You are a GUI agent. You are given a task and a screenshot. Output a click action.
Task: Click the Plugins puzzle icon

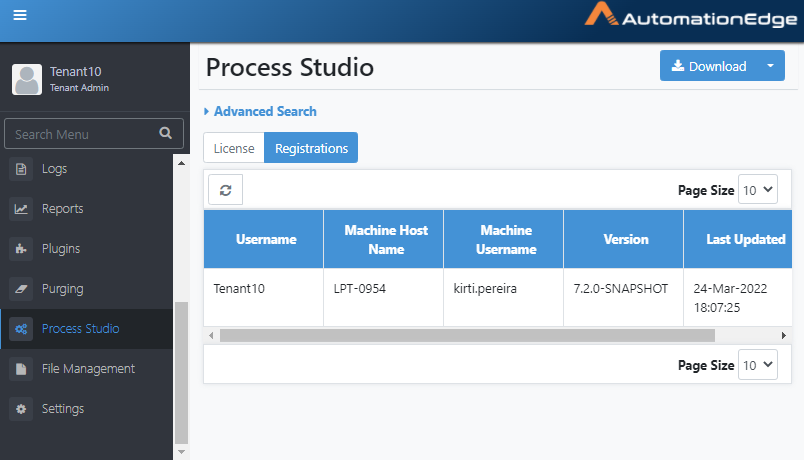[21, 249]
